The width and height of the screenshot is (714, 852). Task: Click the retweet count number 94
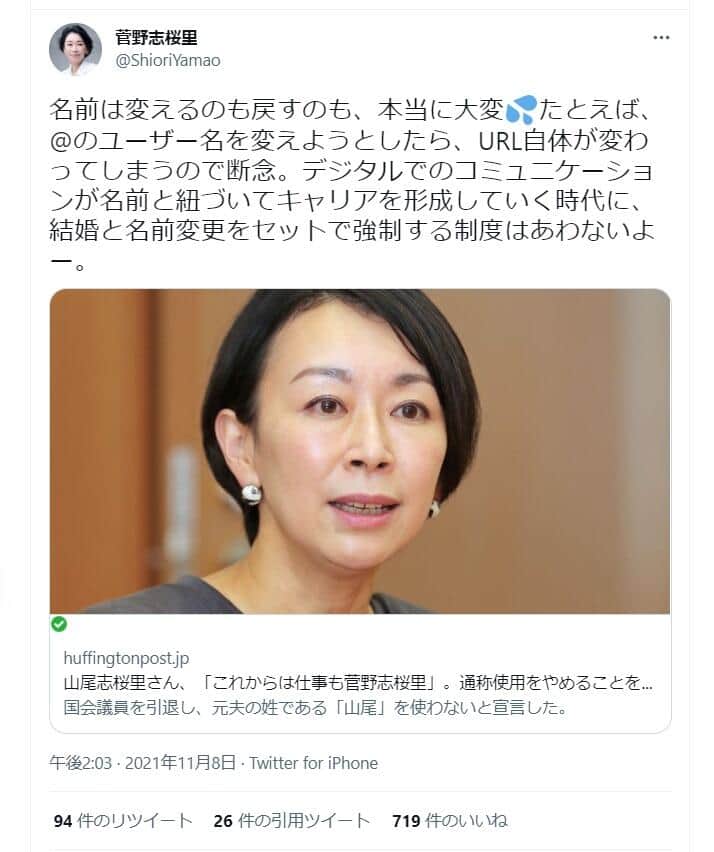point(63,821)
